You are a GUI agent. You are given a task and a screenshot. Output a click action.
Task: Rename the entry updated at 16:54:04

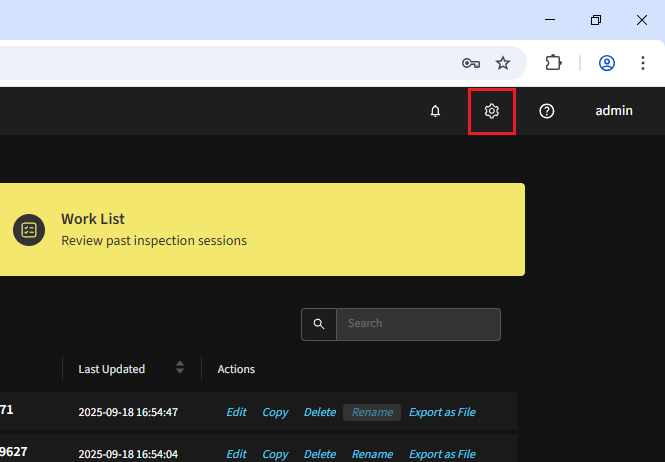(x=372, y=454)
